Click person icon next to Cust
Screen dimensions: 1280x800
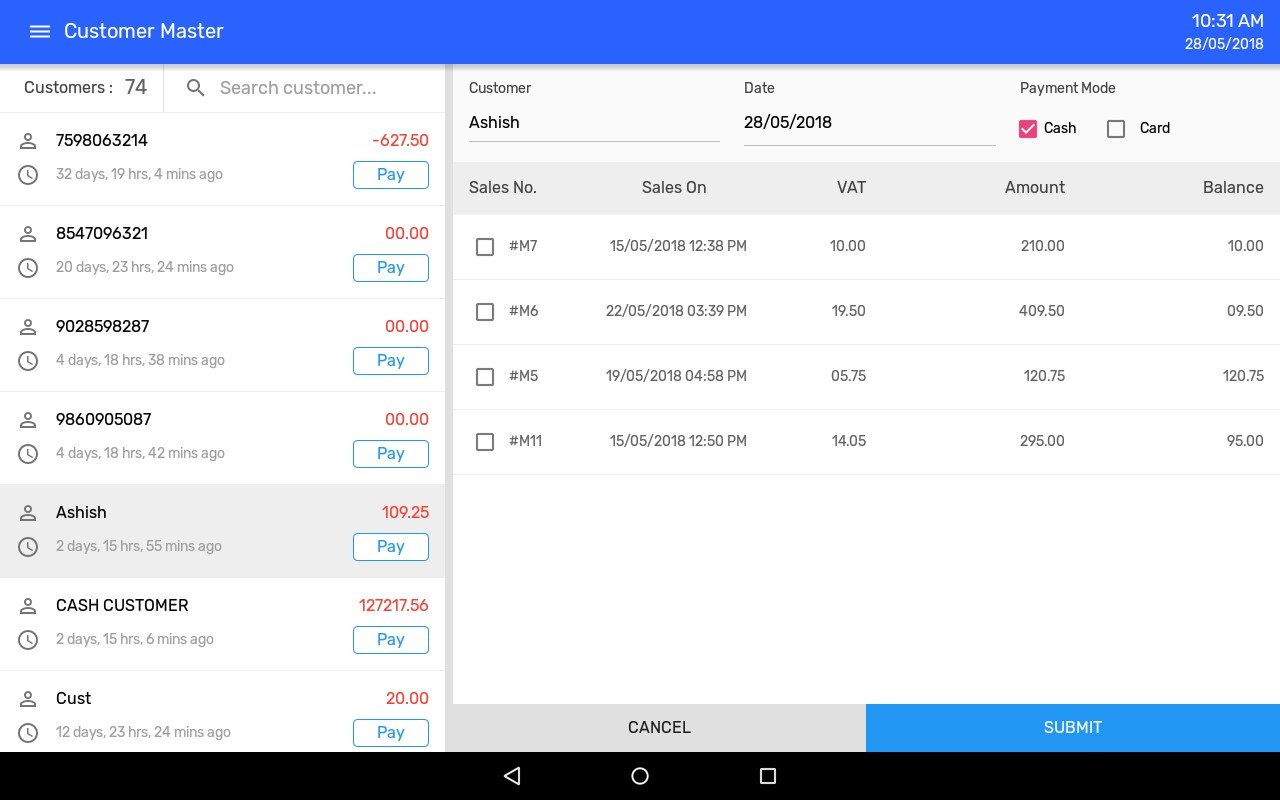click(28, 699)
